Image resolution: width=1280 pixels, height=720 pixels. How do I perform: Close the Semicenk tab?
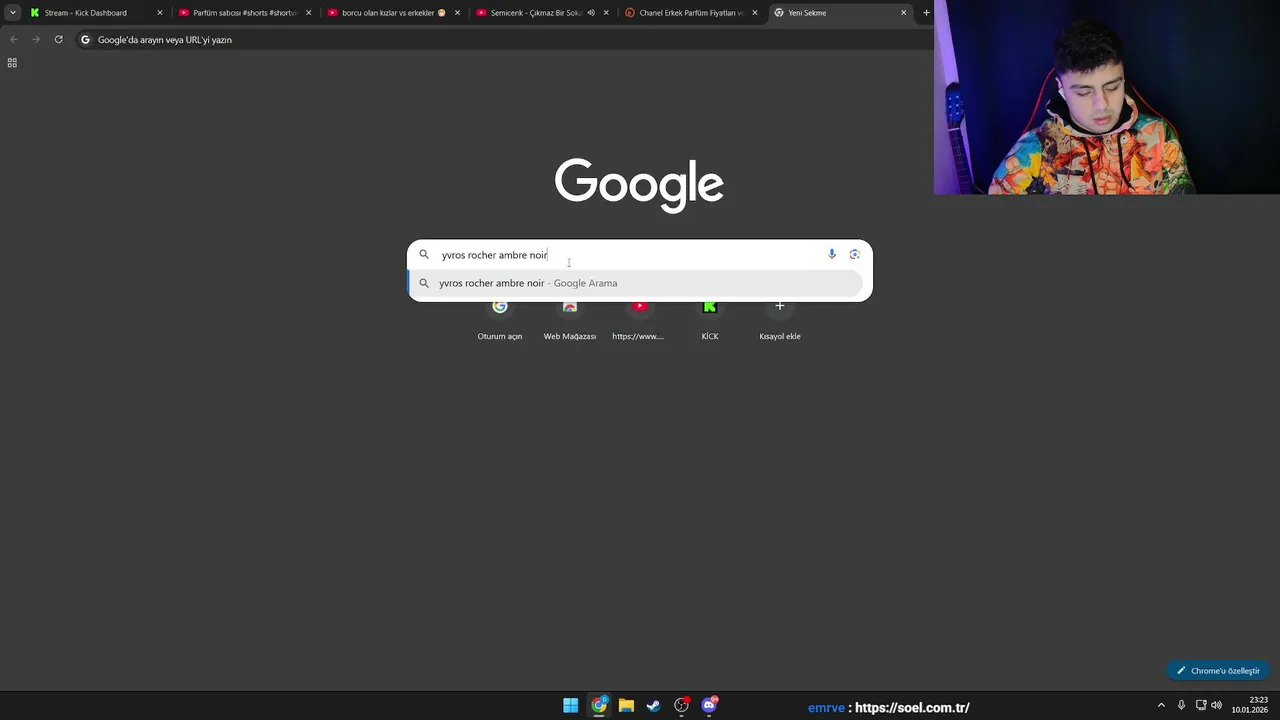(x=606, y=13)
